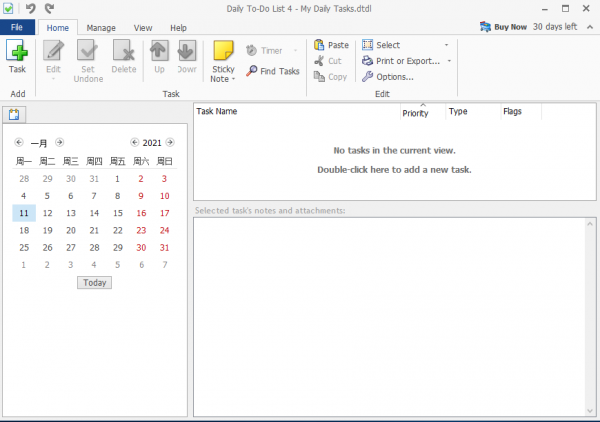This screenshot has height=422, width=600.
Task: Select January 31 in calendar
Action: (165, 248)
